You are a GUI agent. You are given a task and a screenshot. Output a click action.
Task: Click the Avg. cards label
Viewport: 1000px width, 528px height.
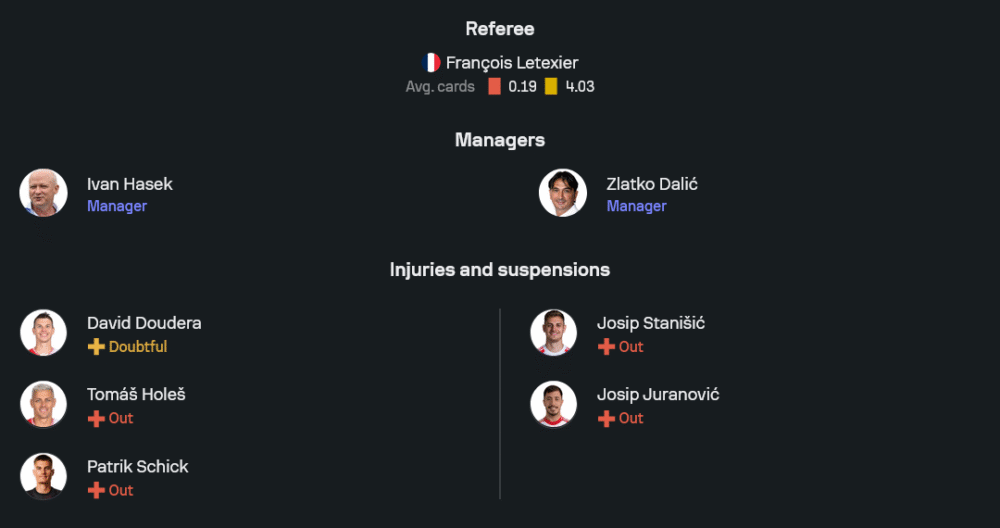(440, 86)
